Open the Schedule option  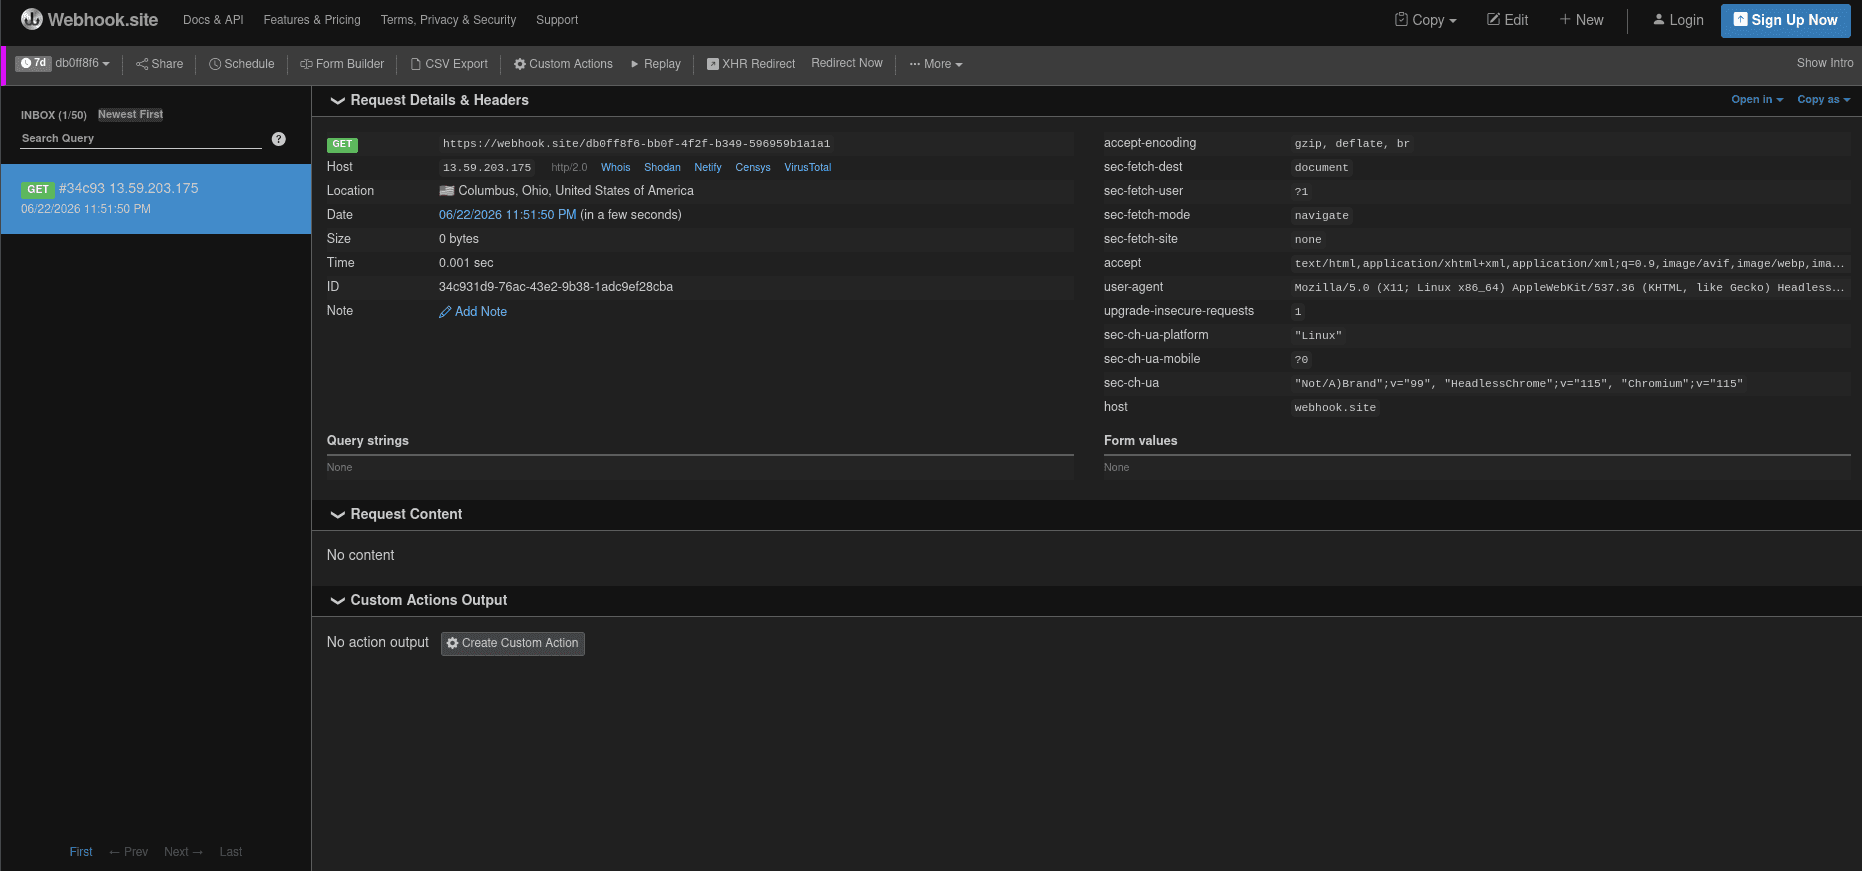[241, 64]
